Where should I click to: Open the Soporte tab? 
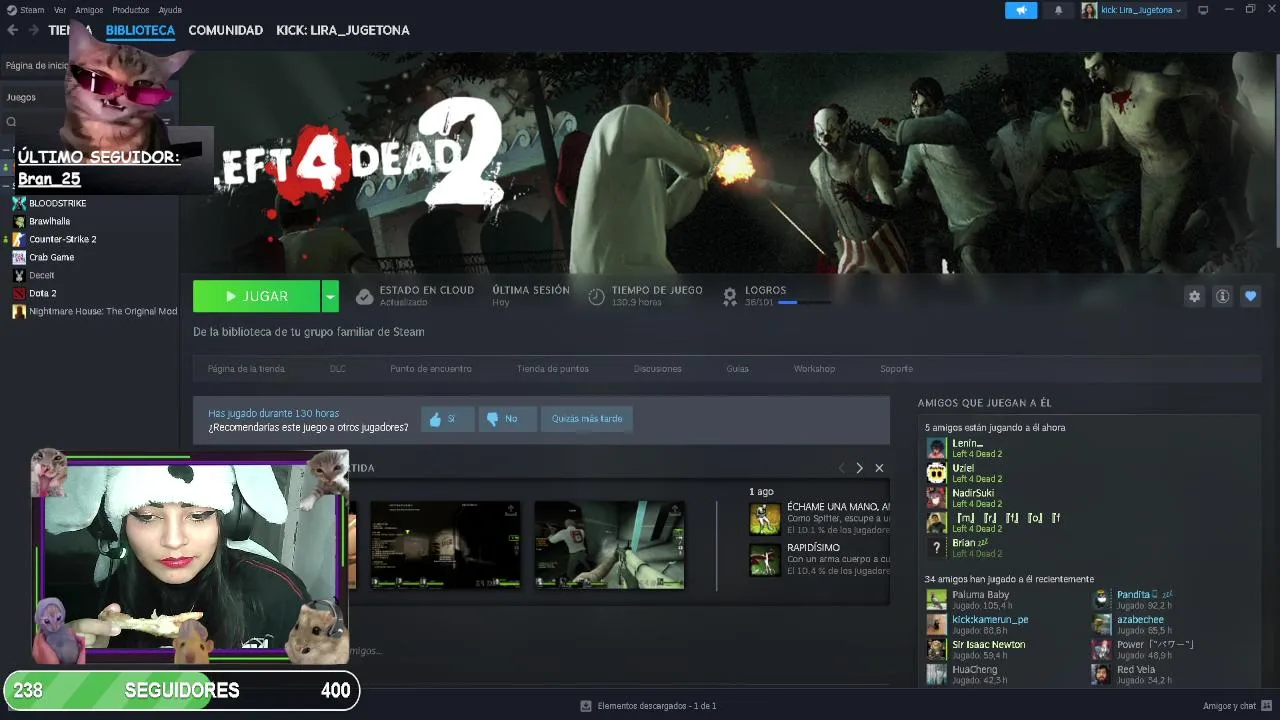896,369
